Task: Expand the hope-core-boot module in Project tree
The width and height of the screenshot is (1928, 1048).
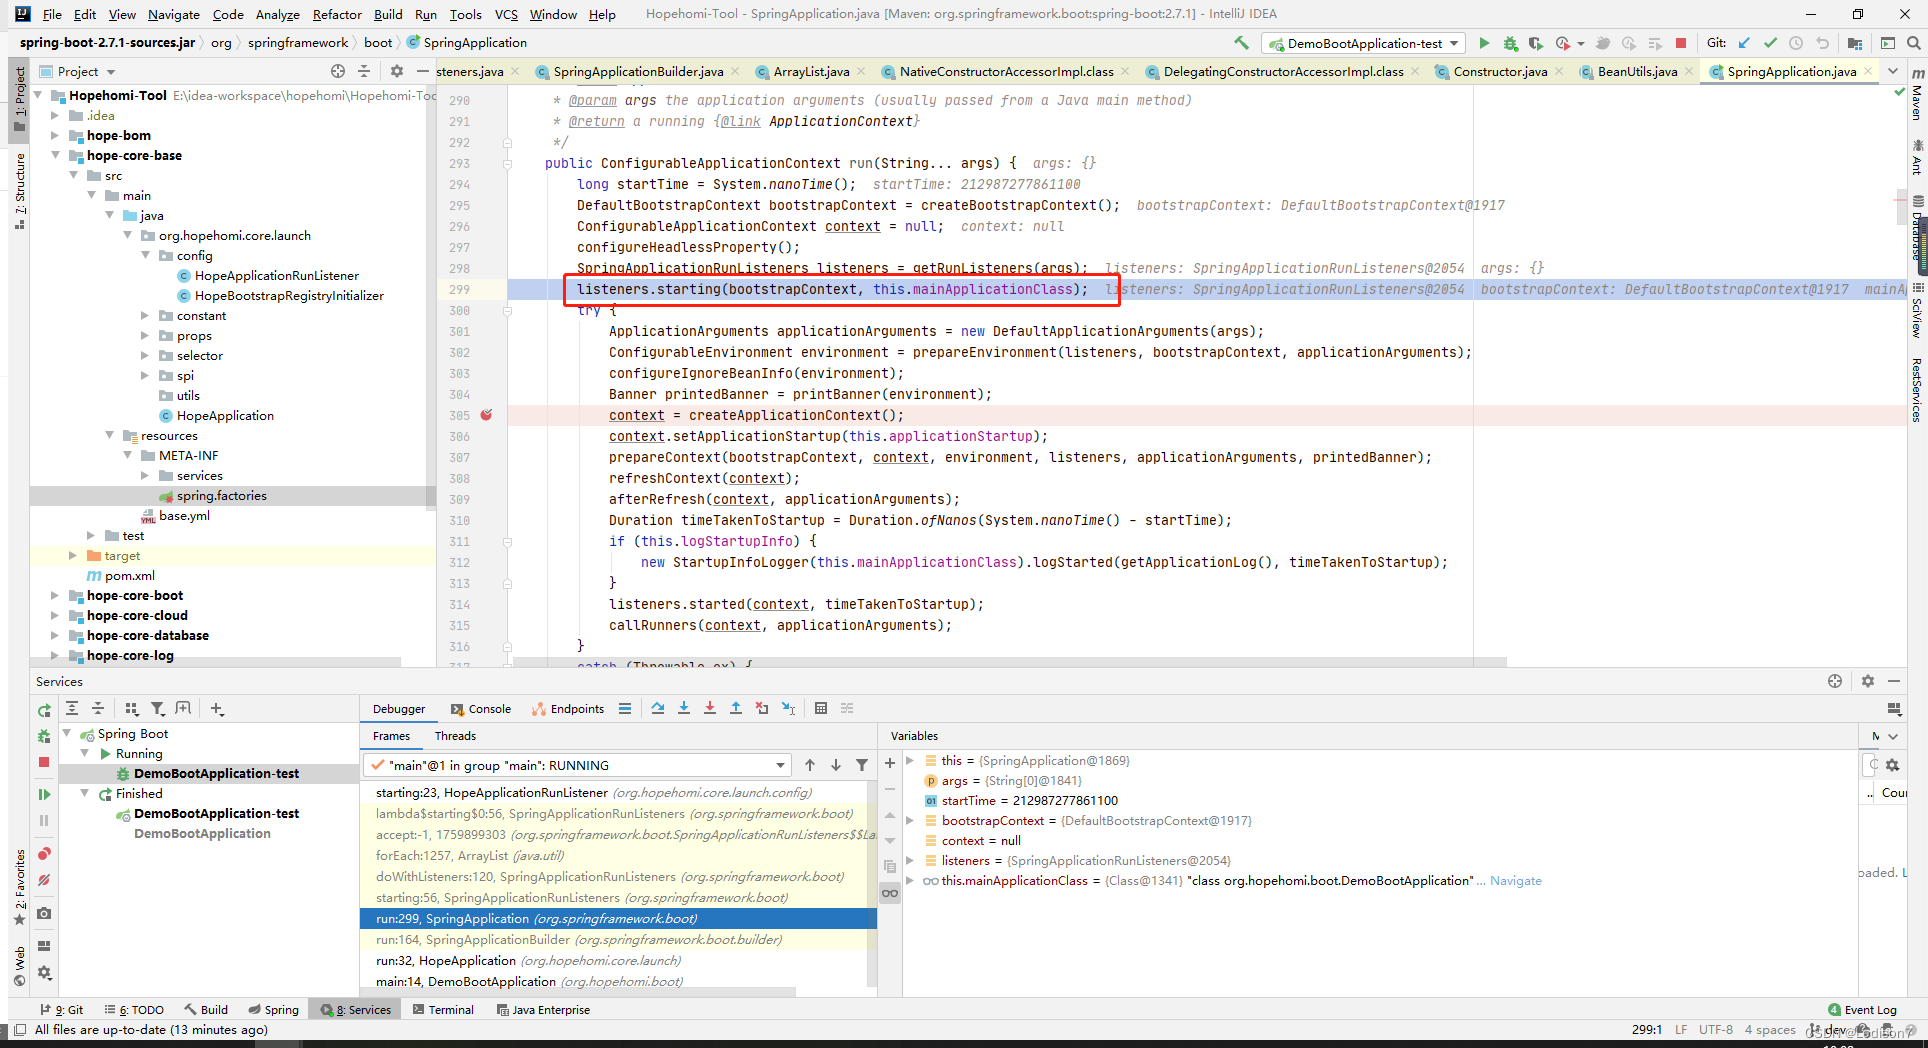Action: 55,596
